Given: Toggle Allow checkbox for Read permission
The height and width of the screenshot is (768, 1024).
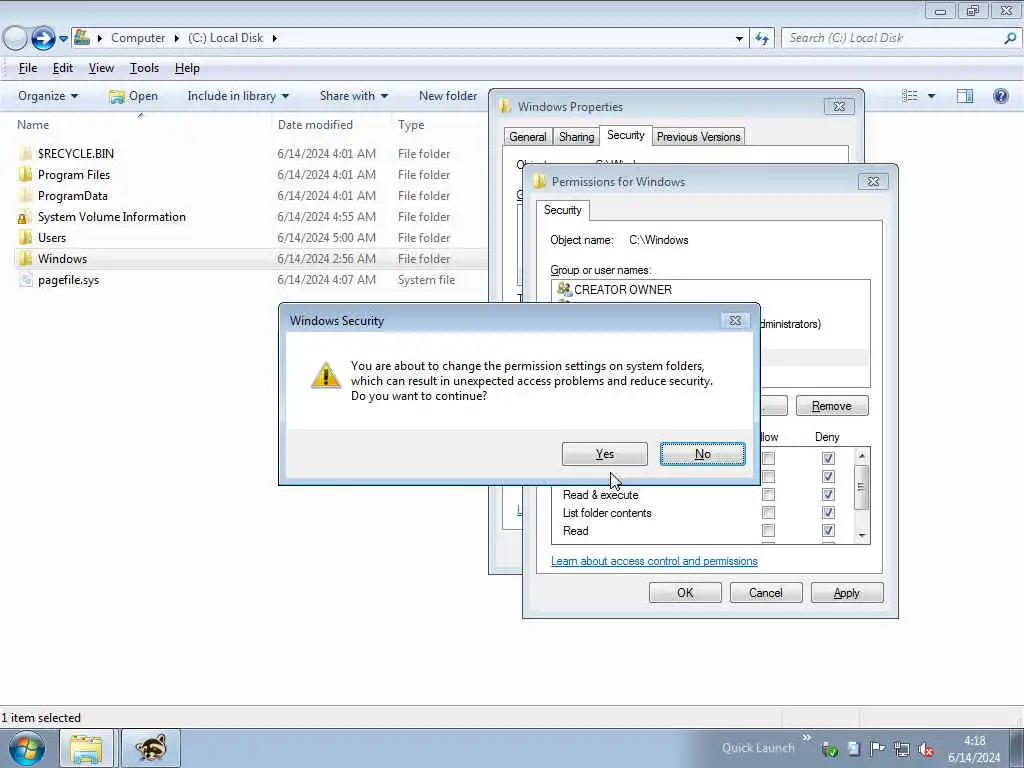Looking at the screenshot, I should 769,530.
